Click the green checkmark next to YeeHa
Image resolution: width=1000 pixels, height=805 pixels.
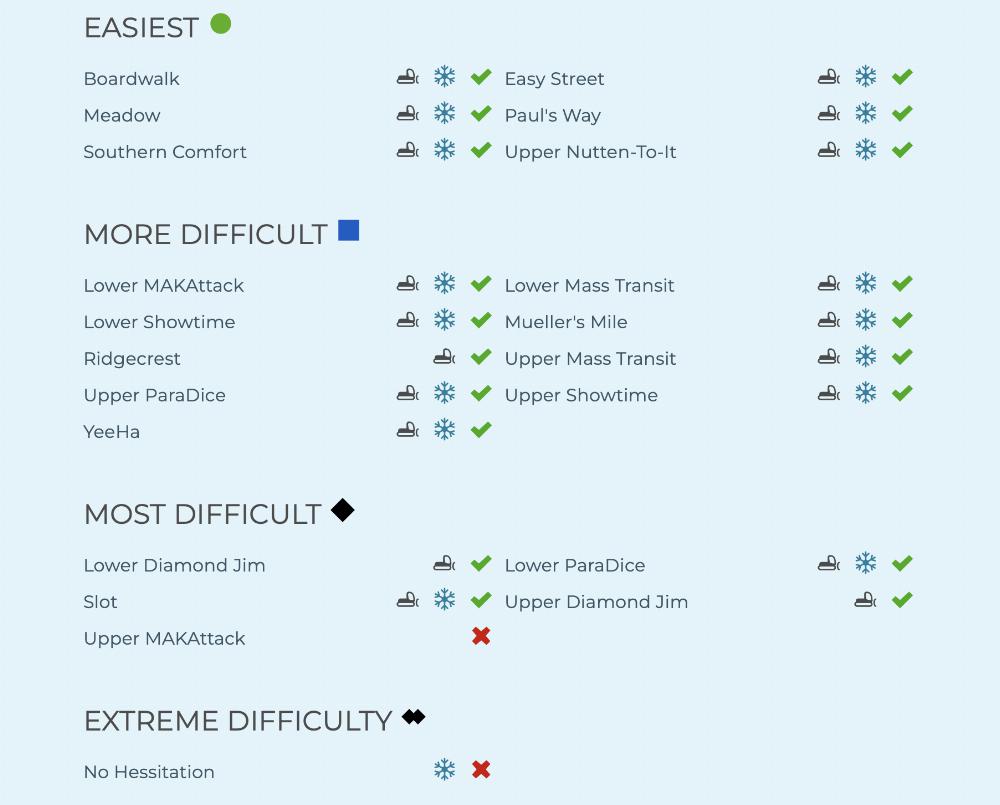pos(481,430)
